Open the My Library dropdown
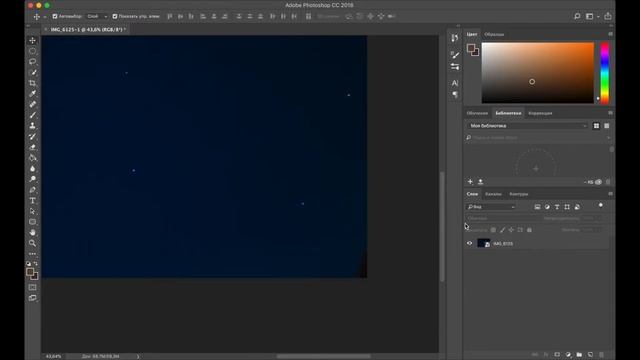Image resolution: width=640 pixels, height=360 pixels. 528,126
